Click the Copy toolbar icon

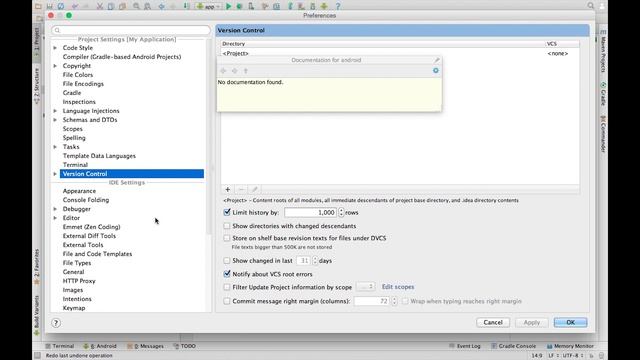click(111, 6)
